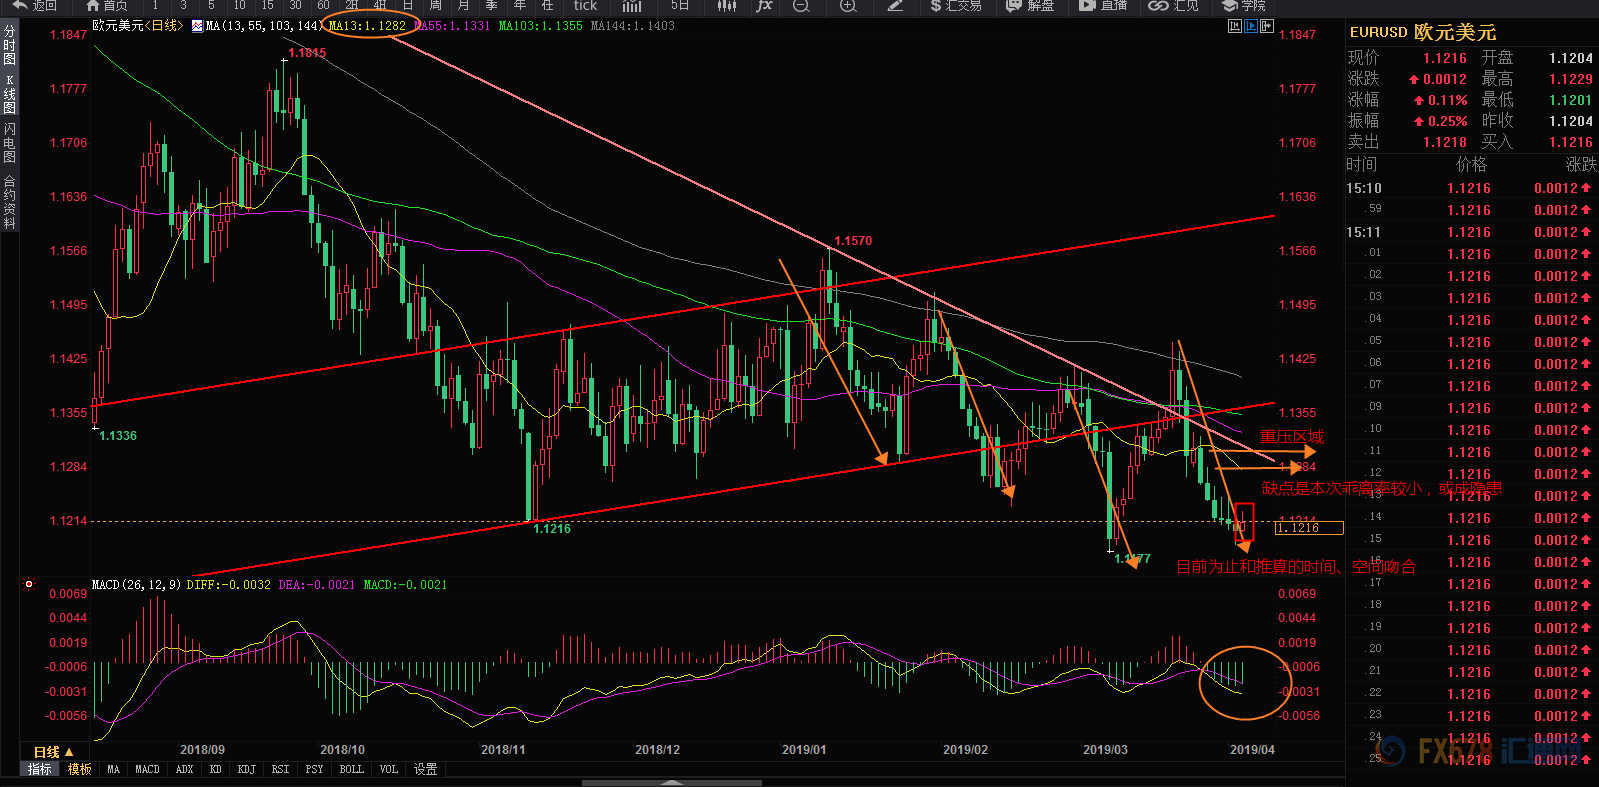Switch to K线图 sidebar tab

click(x=9, y=94)
